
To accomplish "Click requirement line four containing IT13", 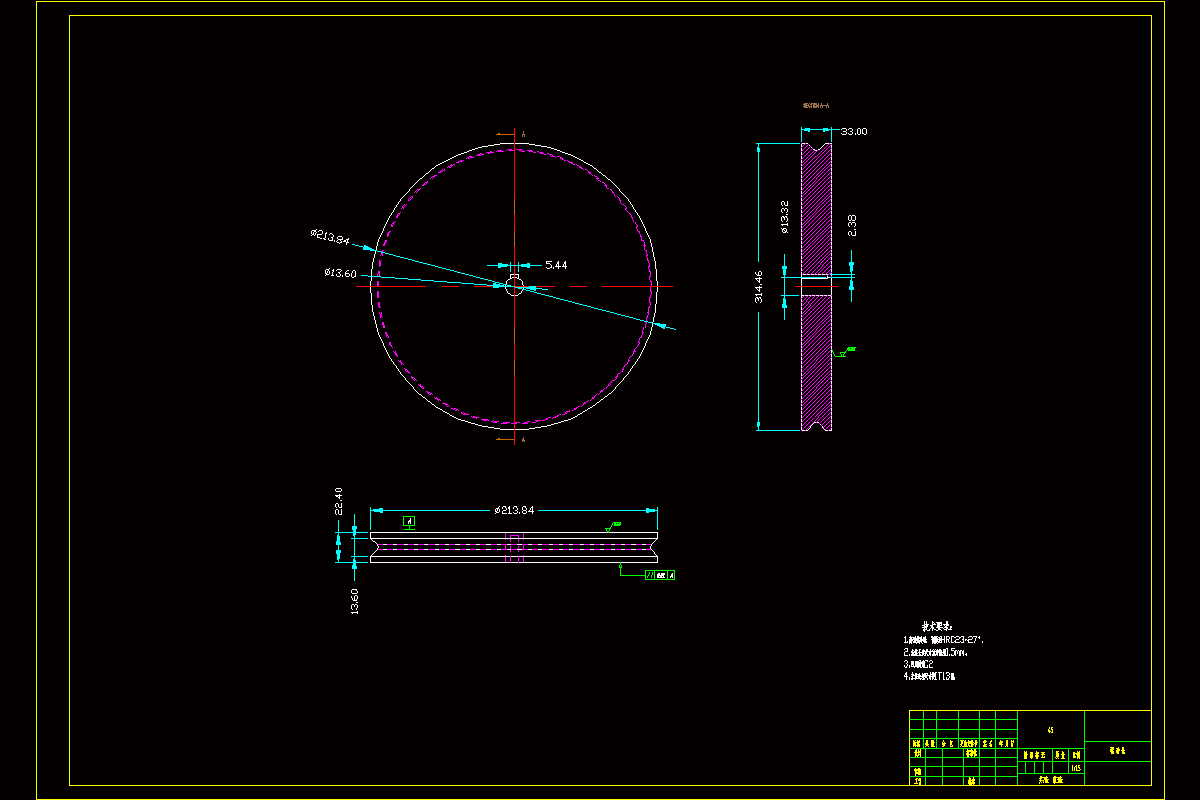I will coord(929,677).
